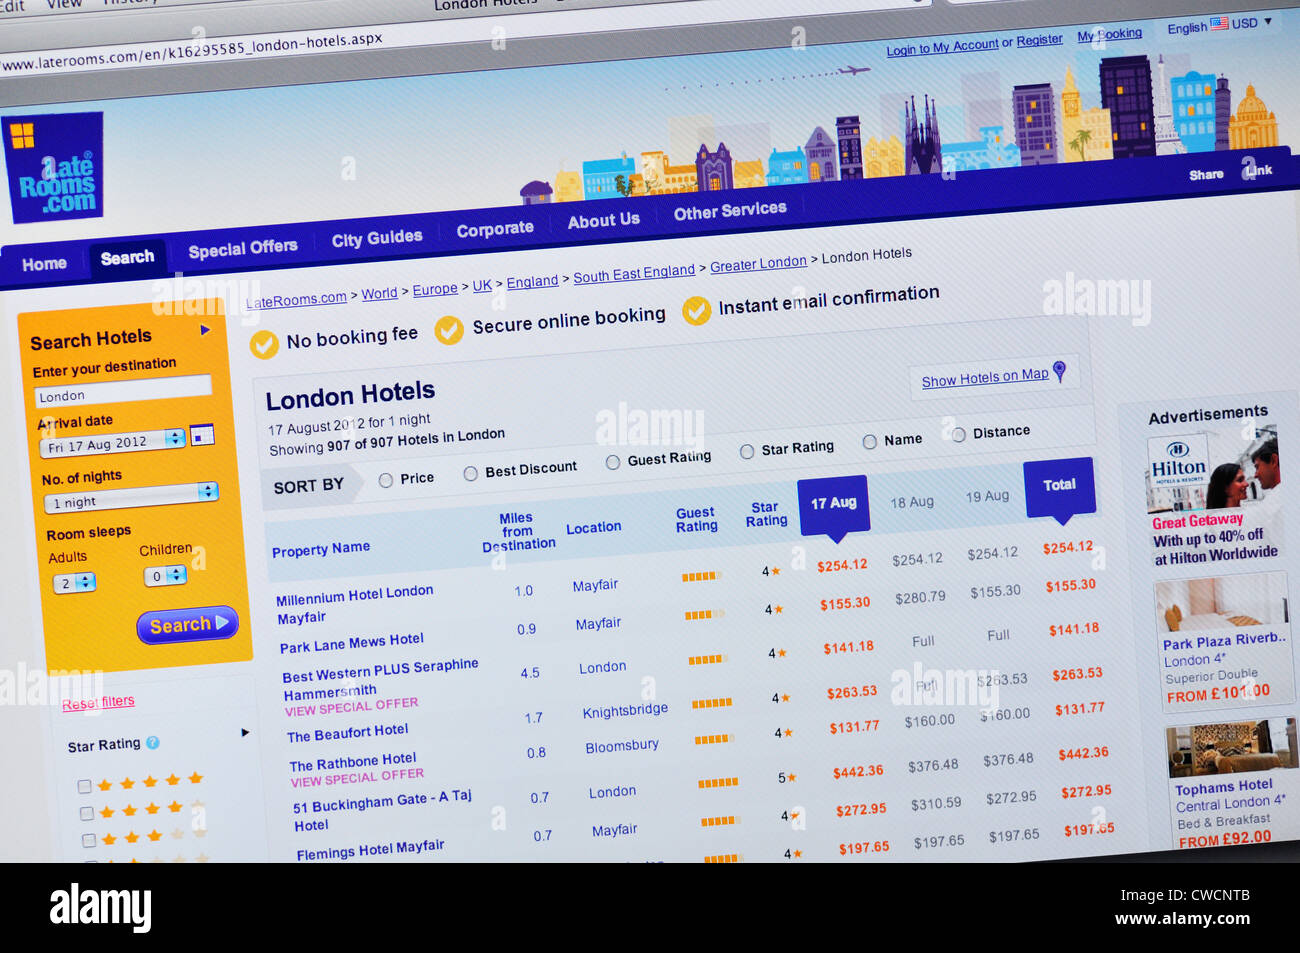Click View Special Offer under The Rathbone Hotel
This screenshot has height=953, width=1300.
pyautogui.click(x=357, y=777)
